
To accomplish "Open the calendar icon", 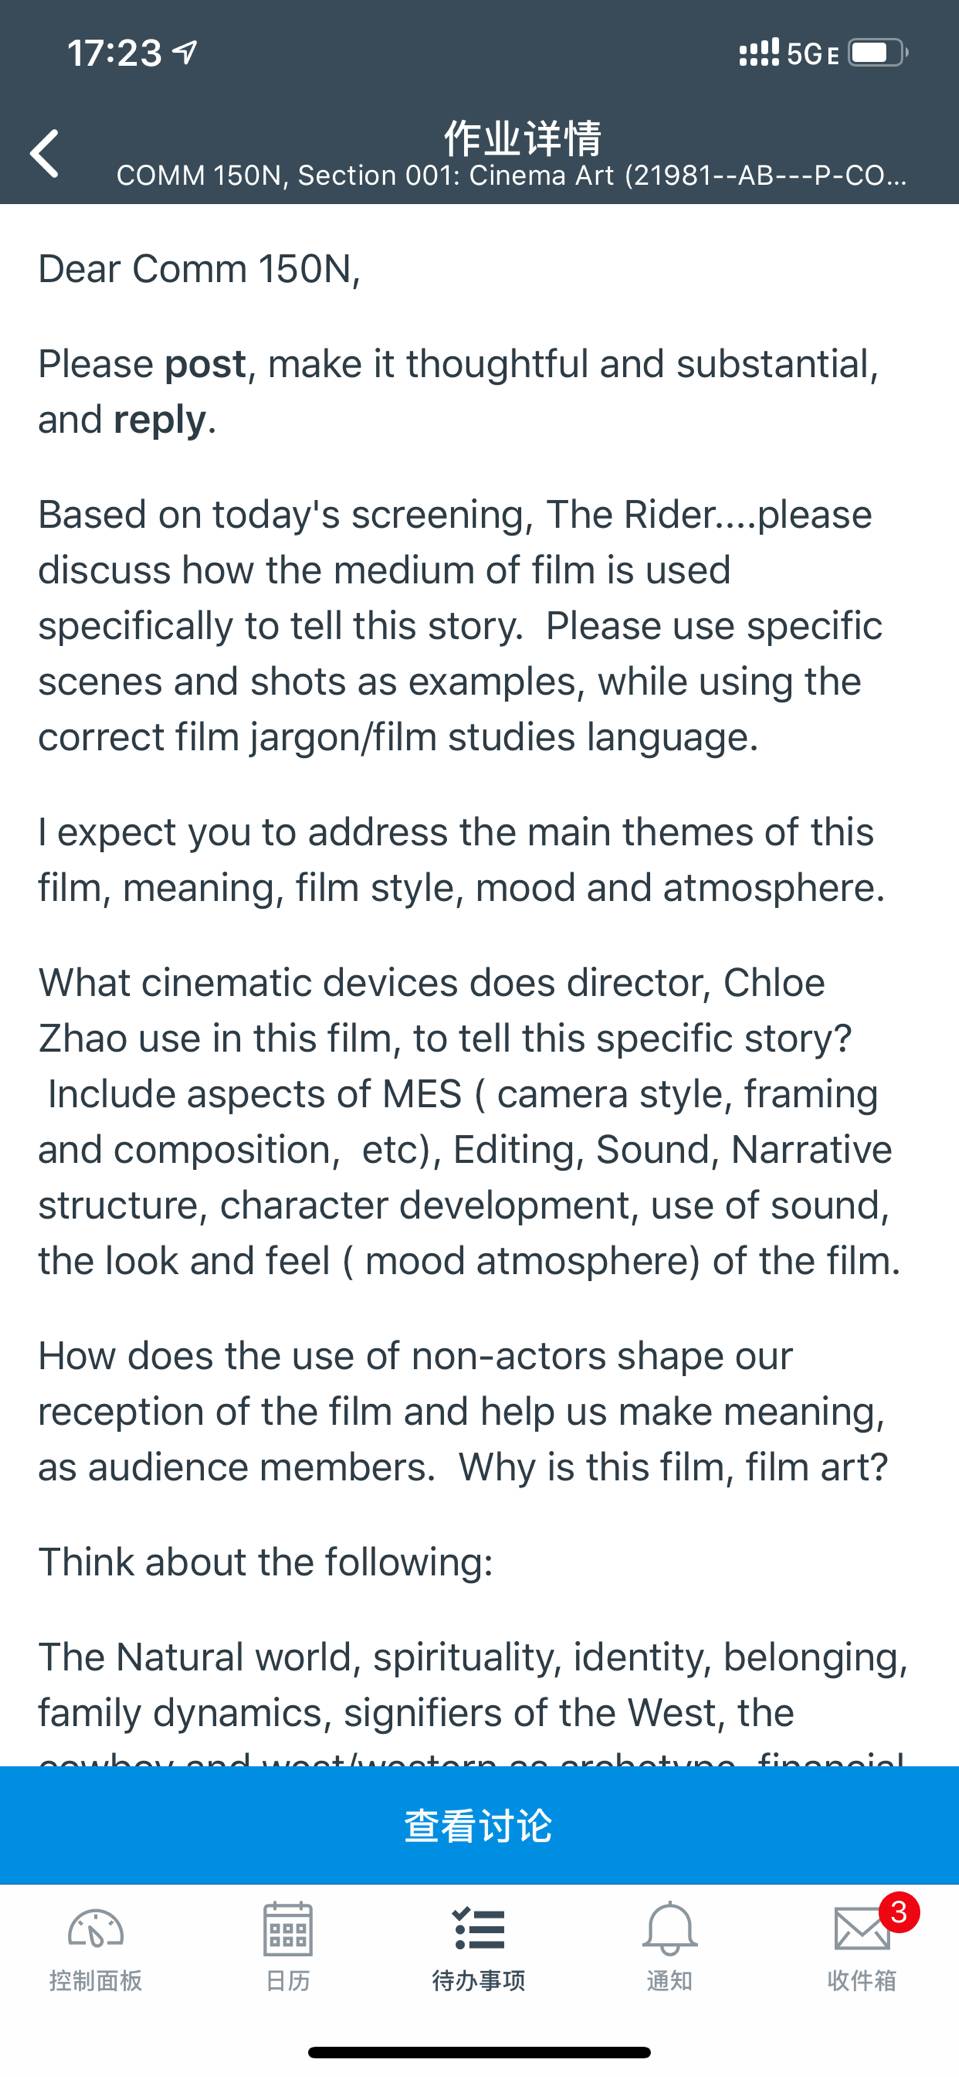I will click(287, 1928).
